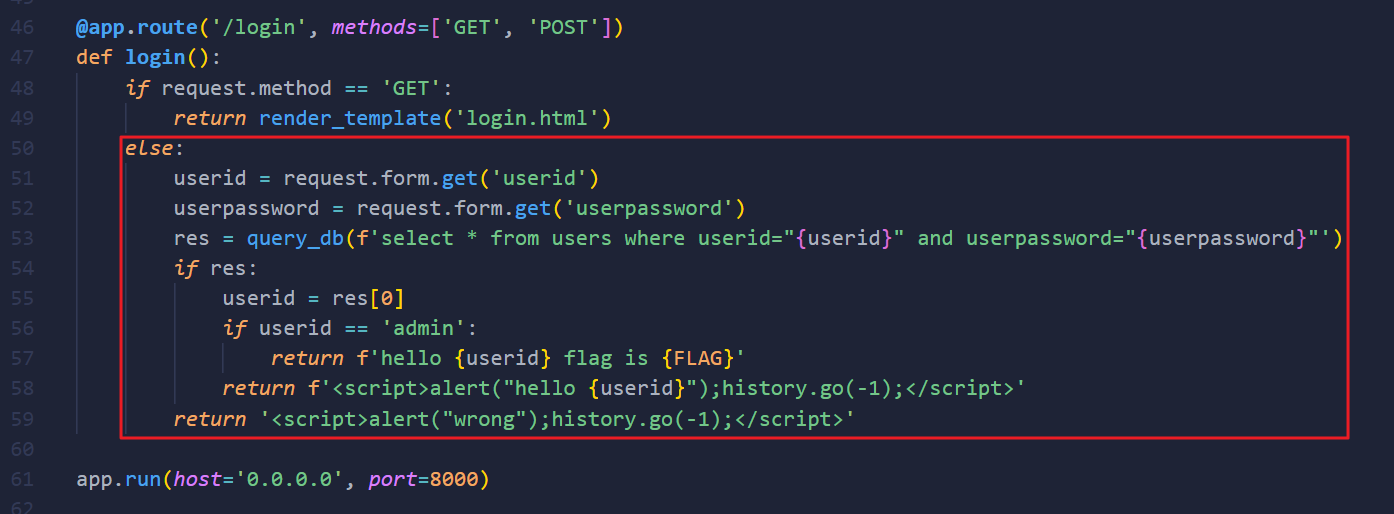The image size is (1394, 514).
Task: Click line number 61 in the gutter
Action: (22, 479)
